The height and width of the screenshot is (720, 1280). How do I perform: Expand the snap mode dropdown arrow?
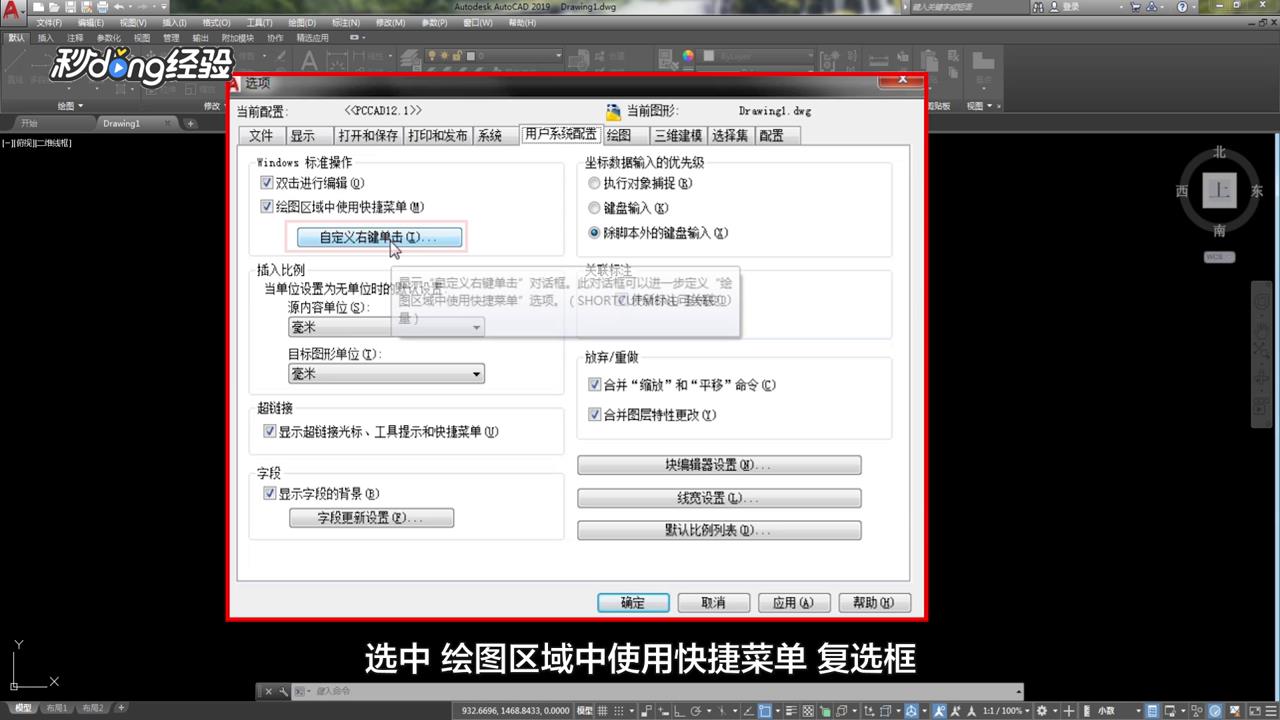pos(632,710)
